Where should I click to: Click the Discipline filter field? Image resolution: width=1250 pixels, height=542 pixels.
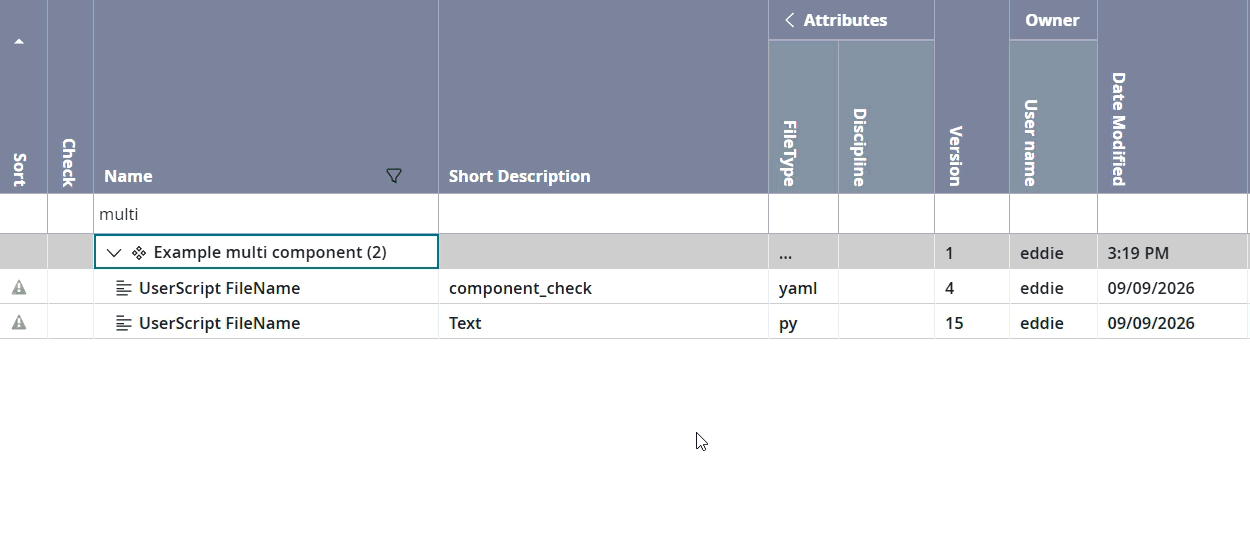pos(886,214)
